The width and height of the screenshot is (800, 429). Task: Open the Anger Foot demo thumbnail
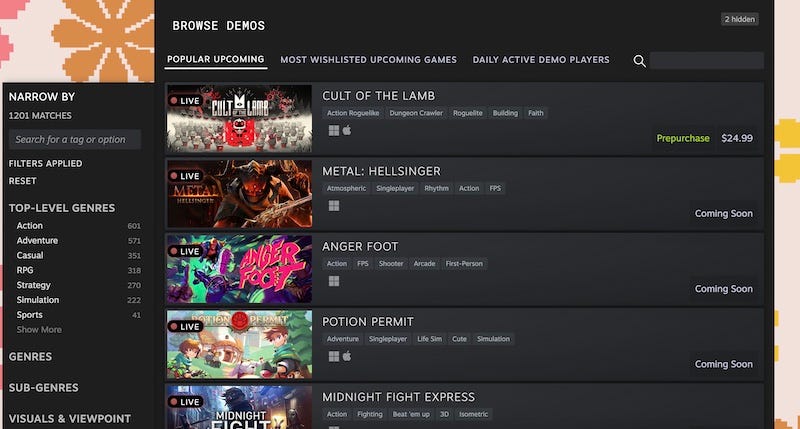(x=239, y=269)
